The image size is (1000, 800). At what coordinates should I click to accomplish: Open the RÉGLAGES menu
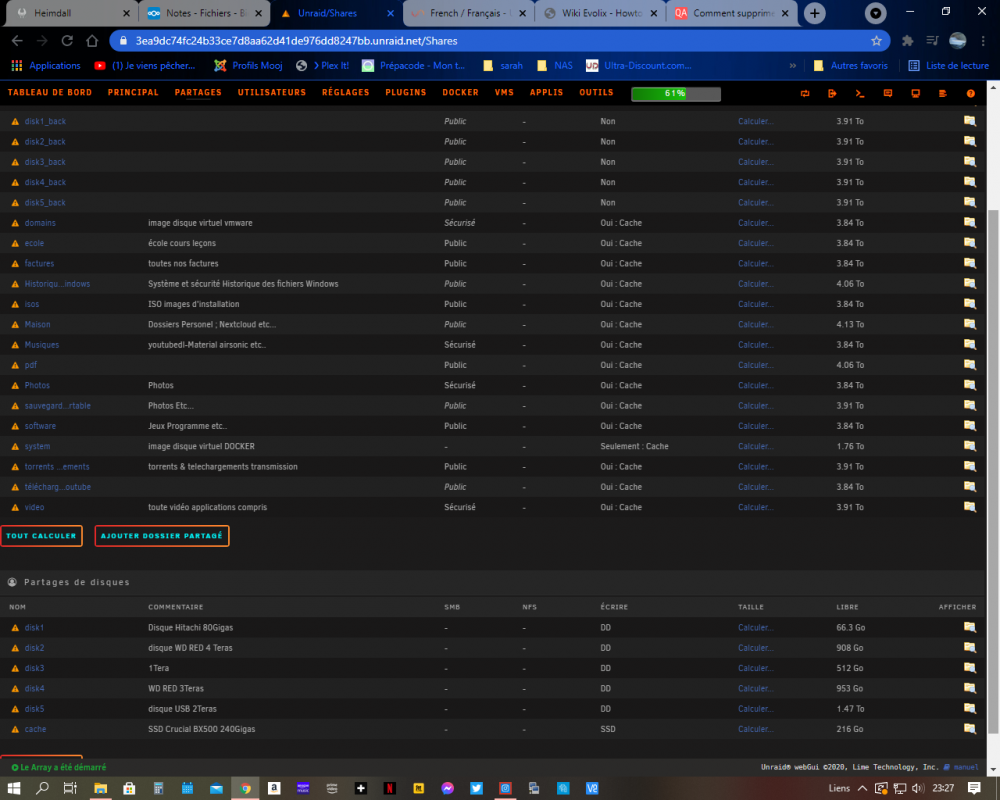click(346, 93)
